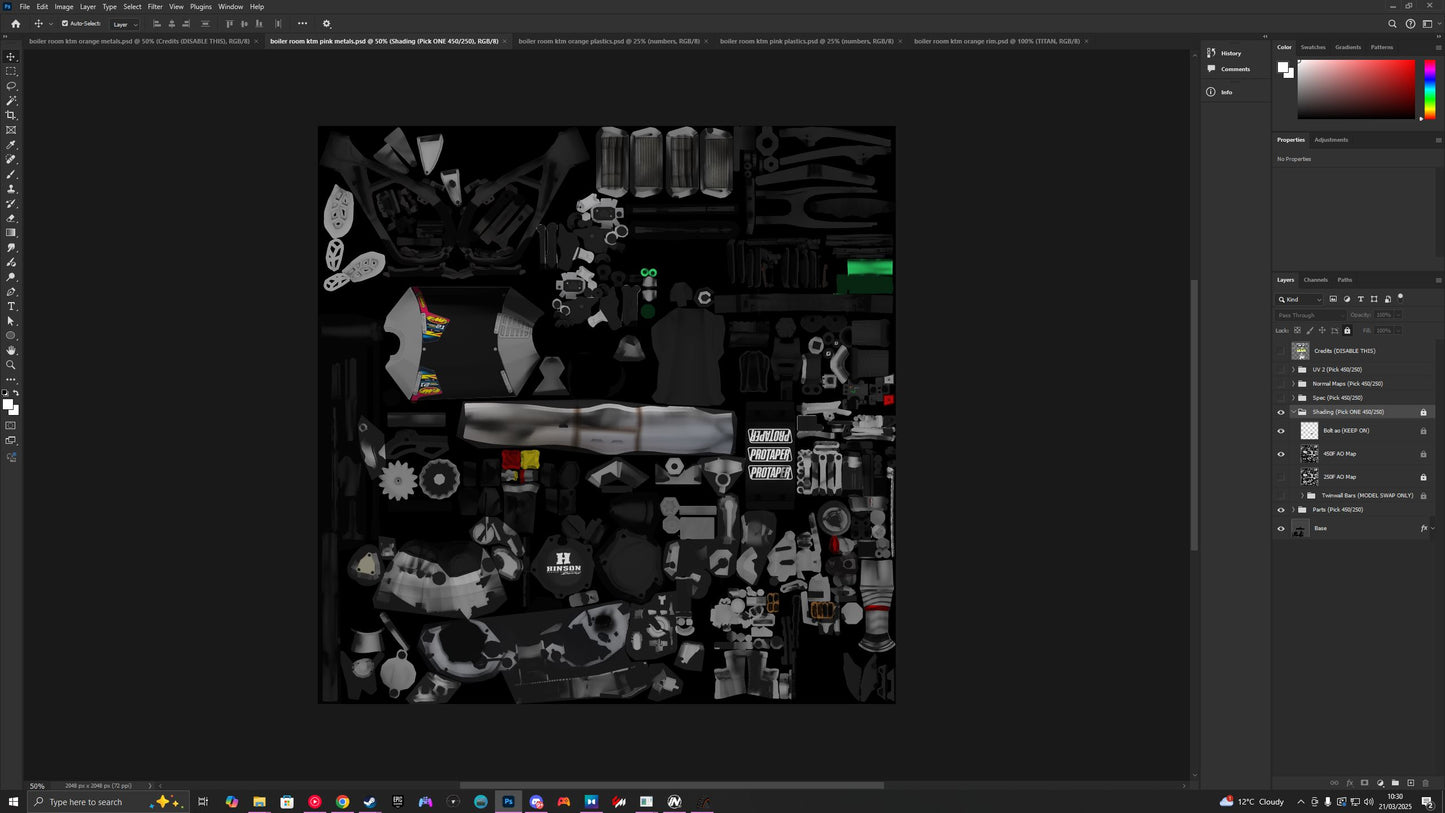Select the Magic Wand tool
Image resolution: width=1445 pixels, height=813 pixels.
click(x=11, y=101)
